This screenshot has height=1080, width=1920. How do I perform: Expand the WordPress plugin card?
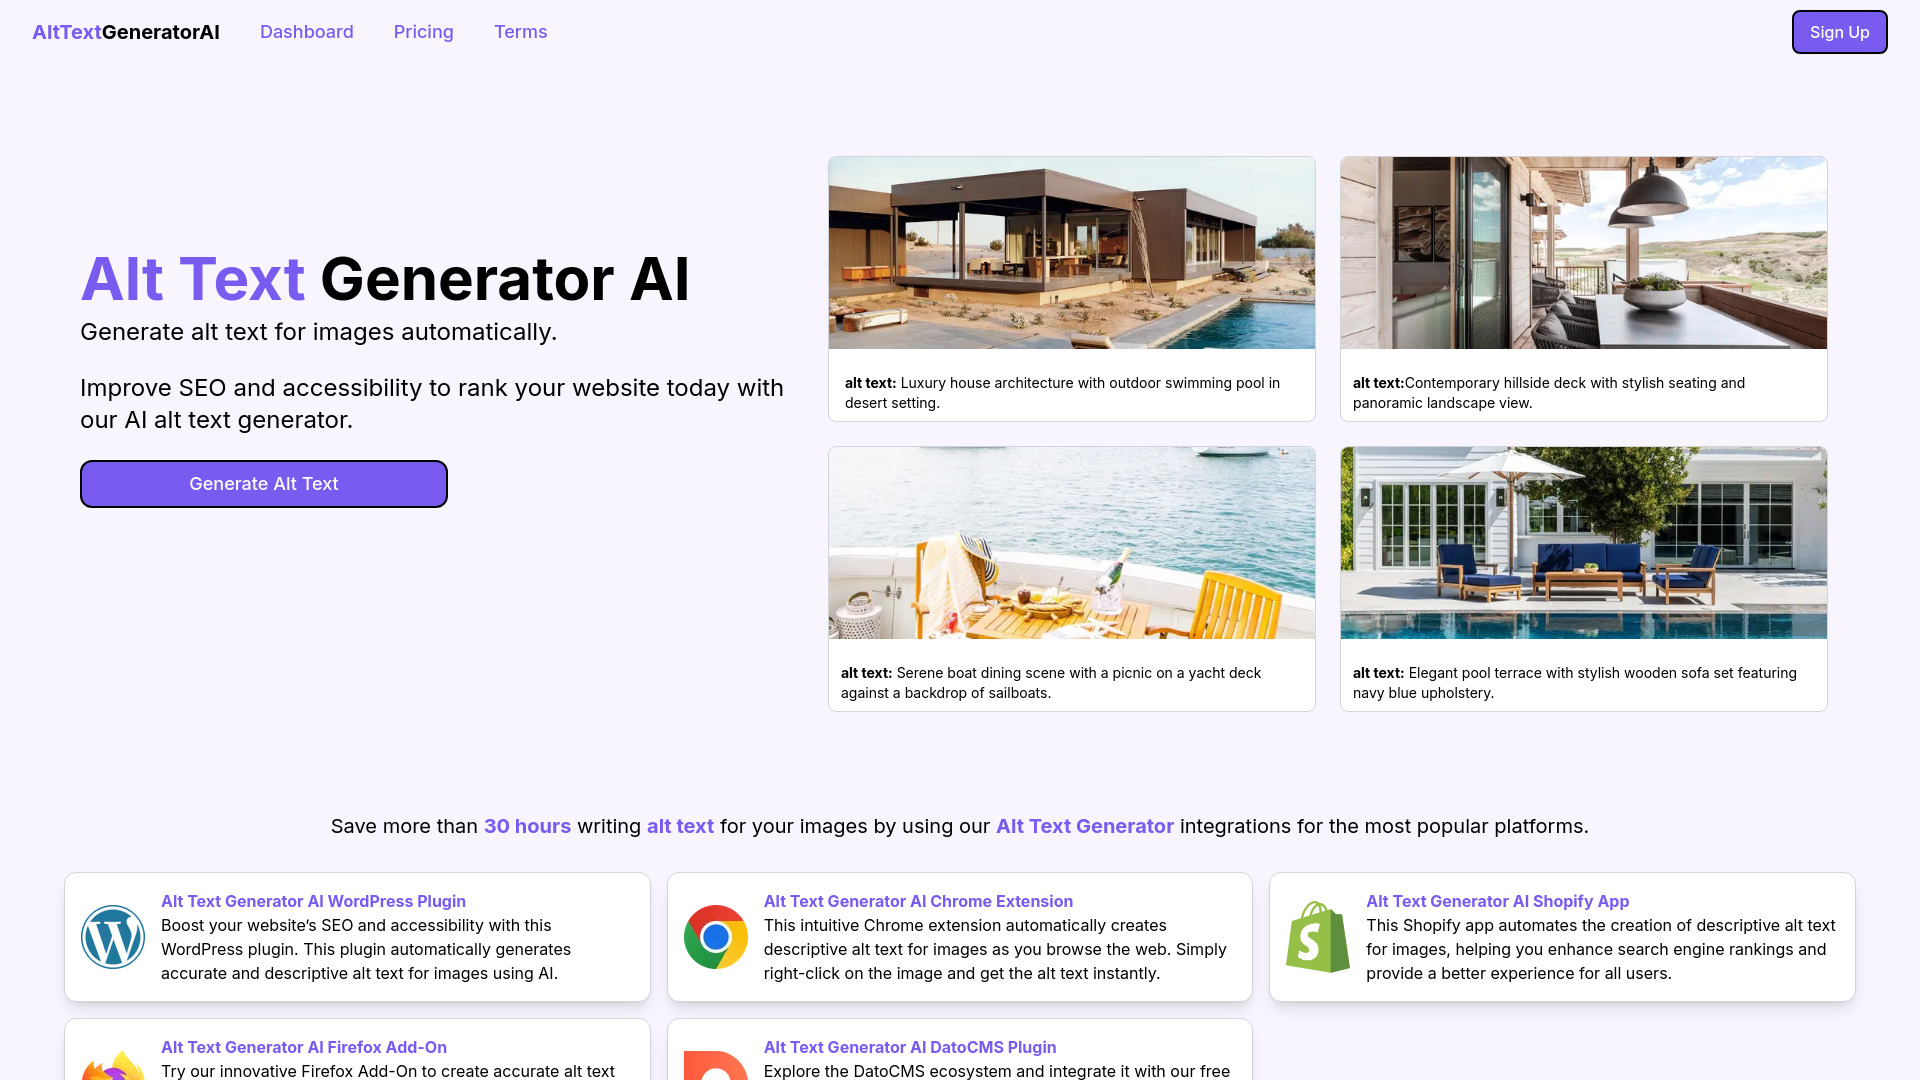(x=356, y=936)
